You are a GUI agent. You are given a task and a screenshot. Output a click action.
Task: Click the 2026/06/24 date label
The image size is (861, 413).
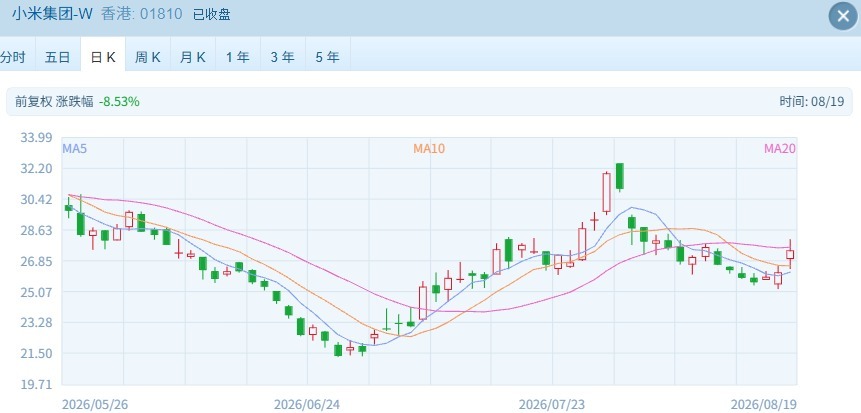(x=307, y=405)
